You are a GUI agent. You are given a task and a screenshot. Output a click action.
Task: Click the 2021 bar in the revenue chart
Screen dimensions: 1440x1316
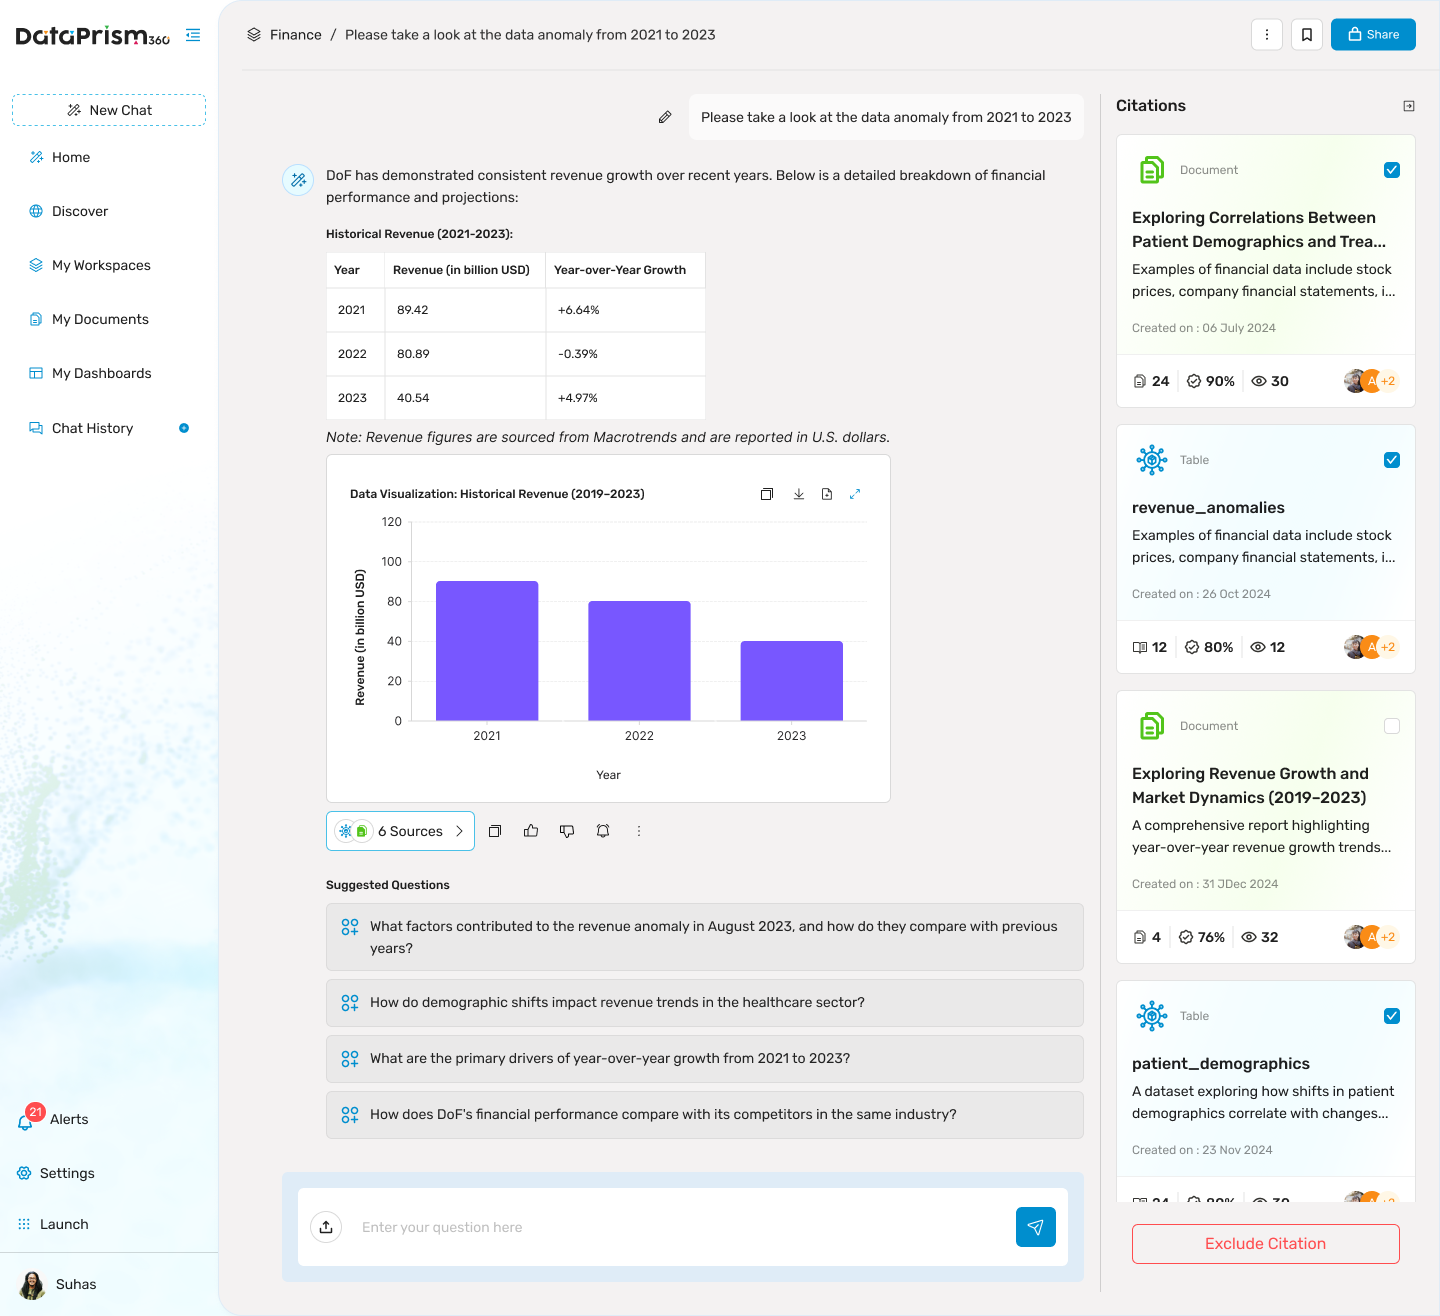487,651
